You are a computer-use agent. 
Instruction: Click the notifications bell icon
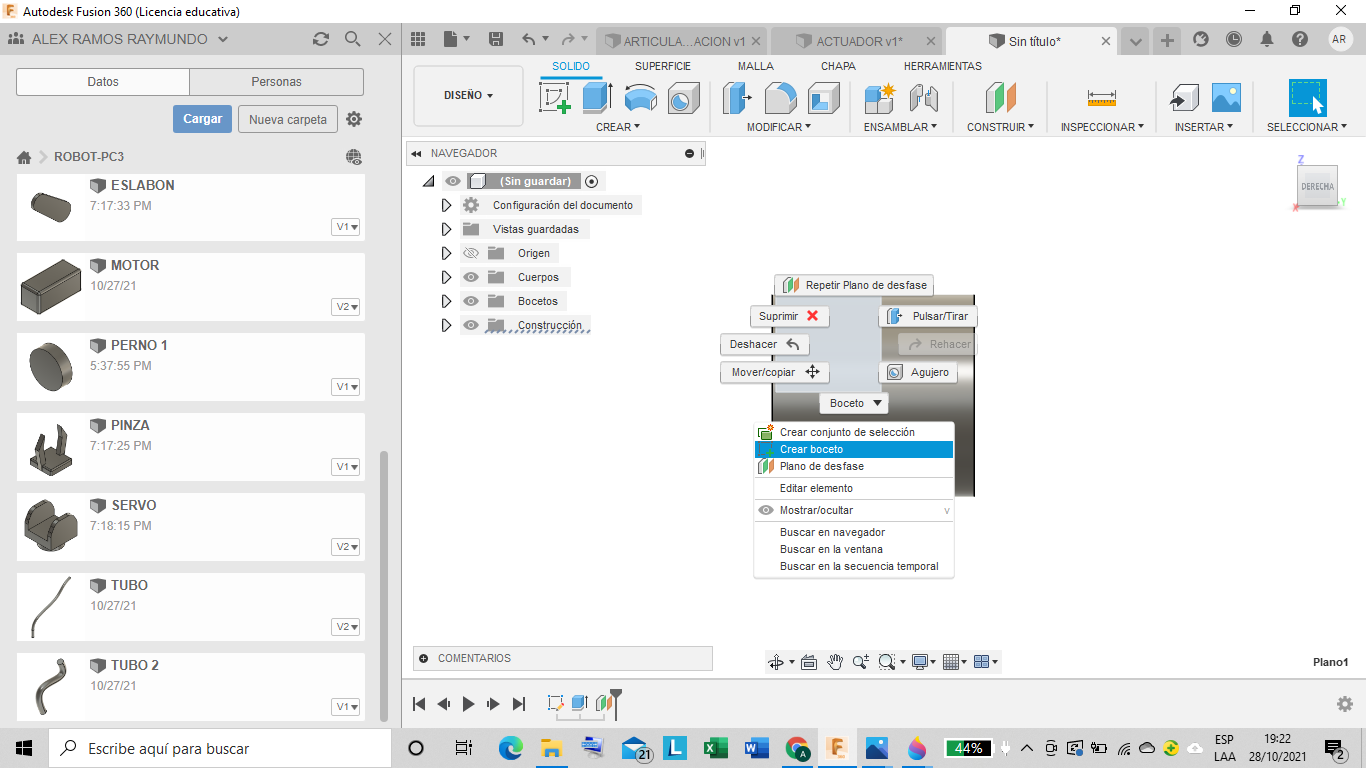pyautogui.click(x=1267, y=40)
